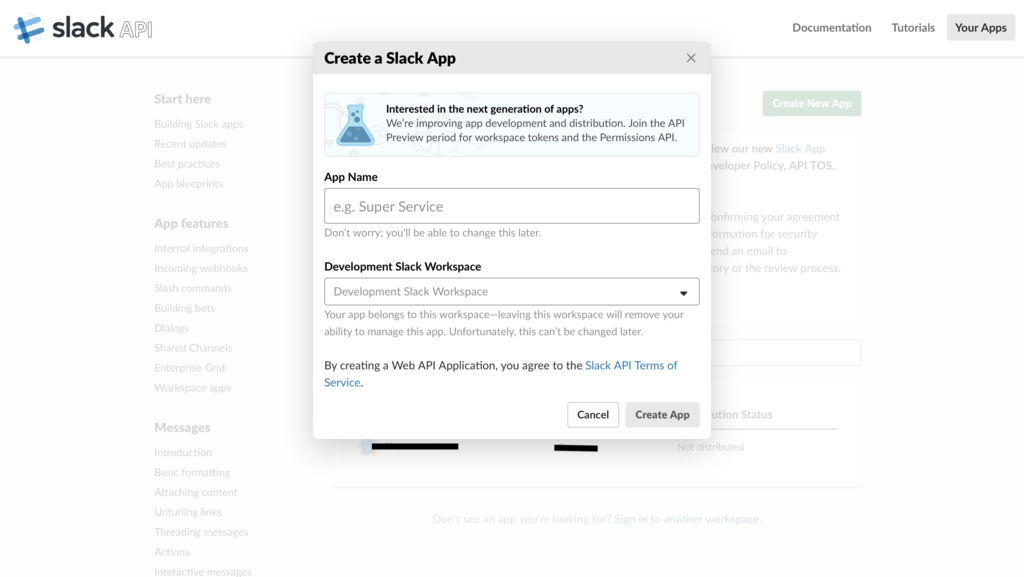Click the 'App features' sidebar heading
The width and height of the screenshot is (1024, 577).
pyautogui.click(x=191, y=223)
